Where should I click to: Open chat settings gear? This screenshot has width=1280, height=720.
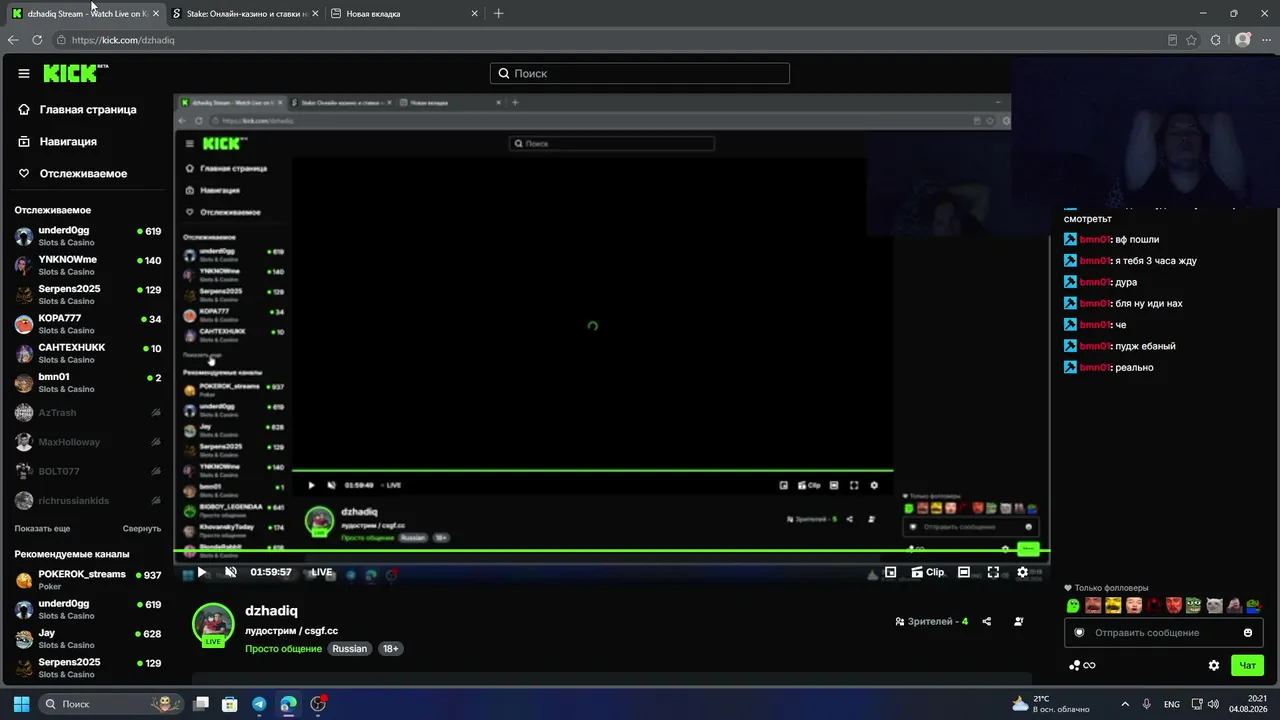(1214, 665)
